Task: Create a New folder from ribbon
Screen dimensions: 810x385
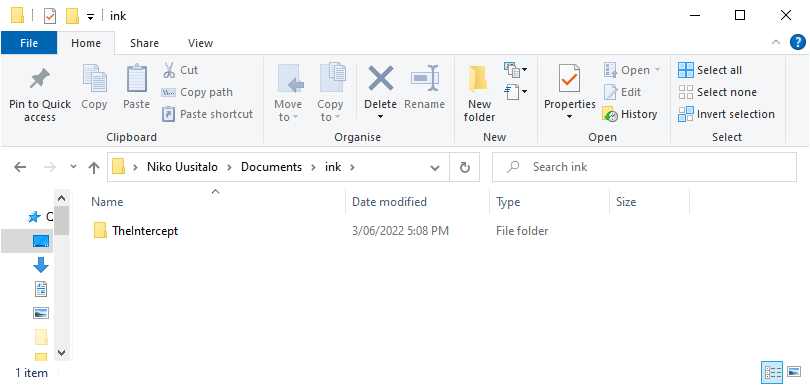Action: click(x=479, y=94)
